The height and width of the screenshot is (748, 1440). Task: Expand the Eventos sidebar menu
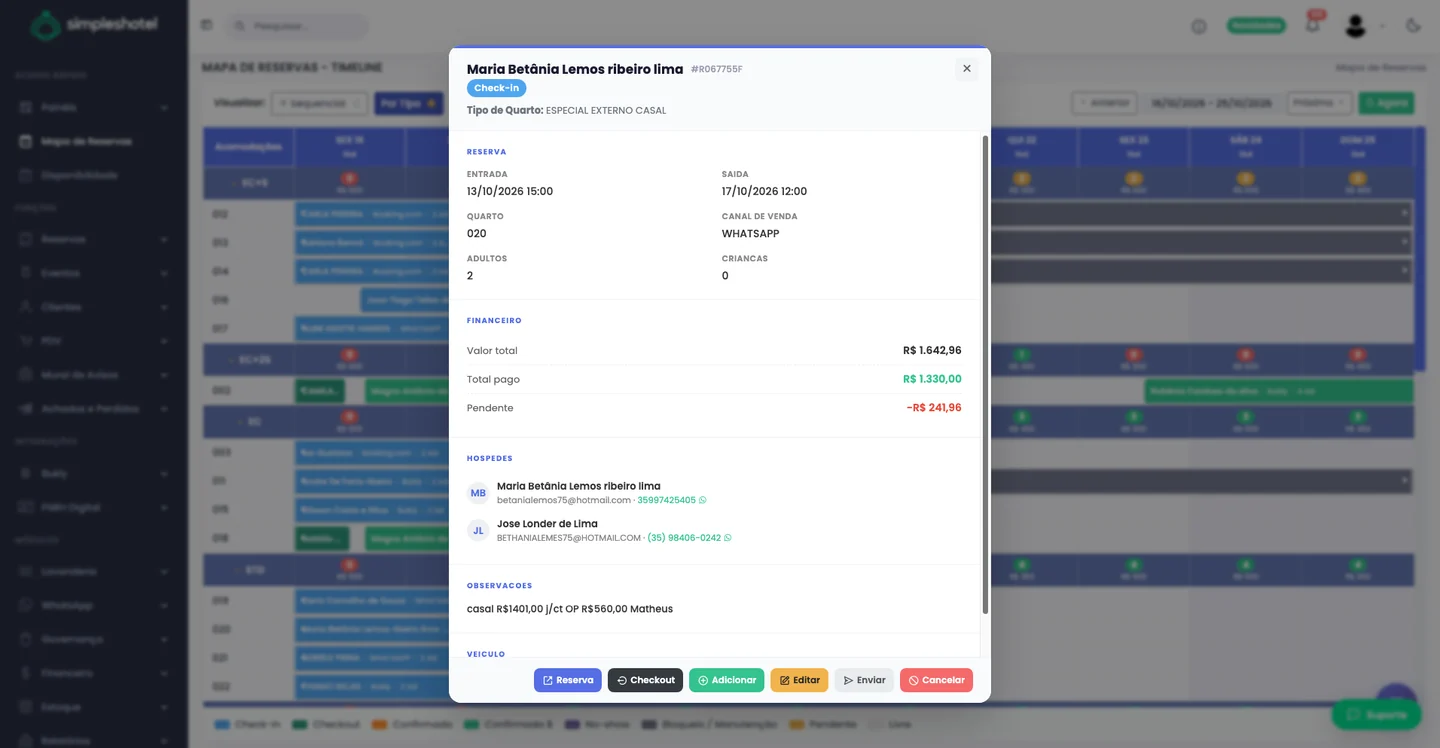pos(94,273)
